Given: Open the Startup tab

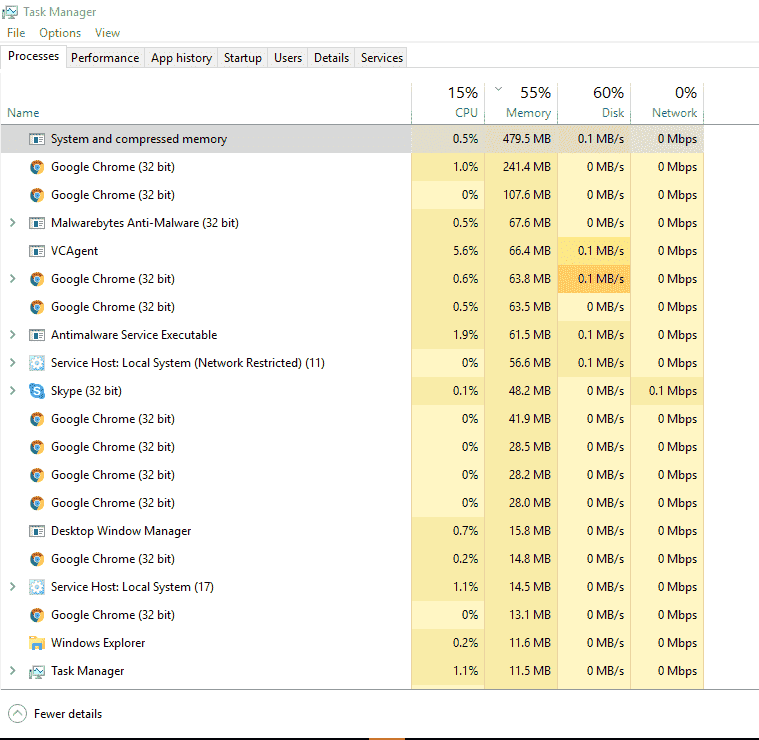Looking at the screenshot, I should (243, 58).
